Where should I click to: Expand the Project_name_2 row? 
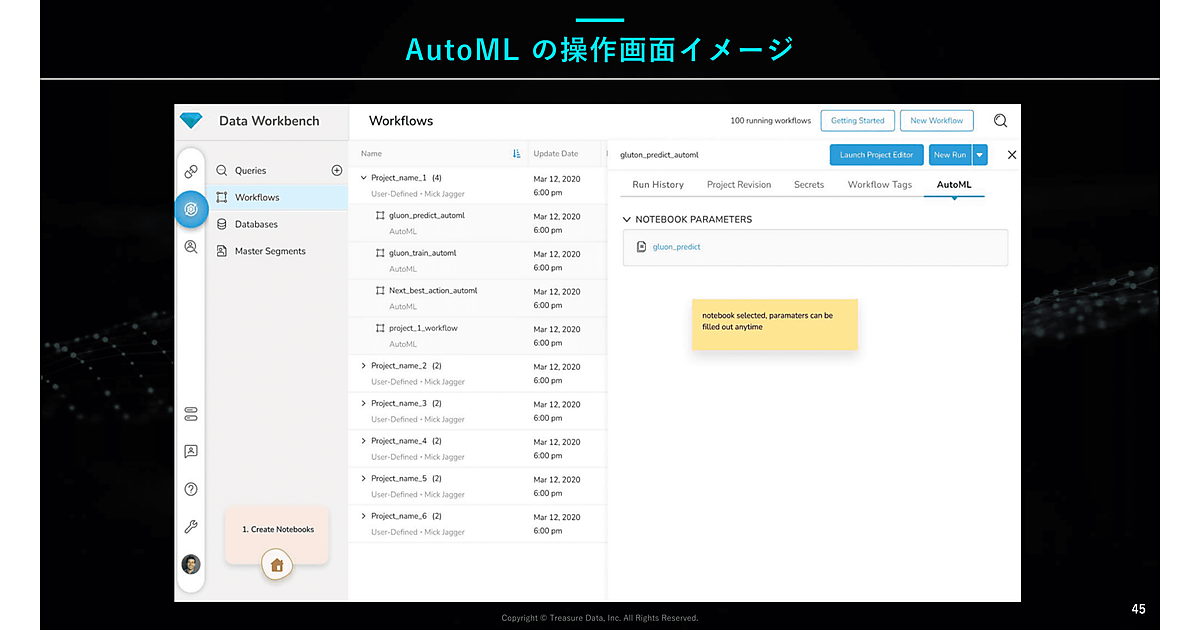364,366
